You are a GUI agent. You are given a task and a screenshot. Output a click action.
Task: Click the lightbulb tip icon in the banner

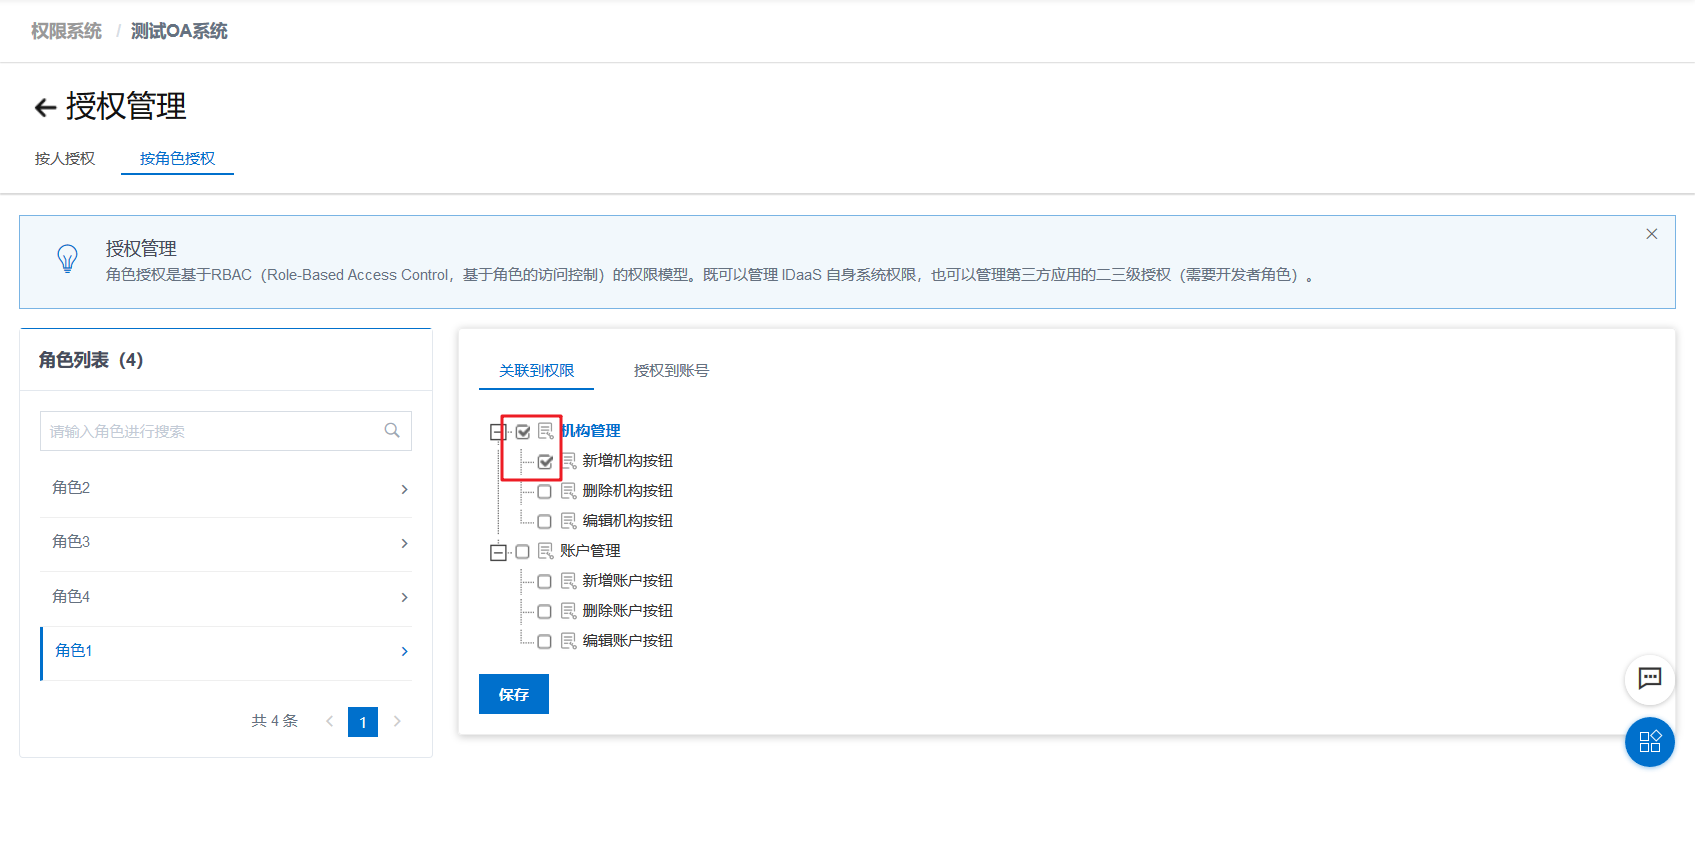pyautogui.click(x=67, y=259)
